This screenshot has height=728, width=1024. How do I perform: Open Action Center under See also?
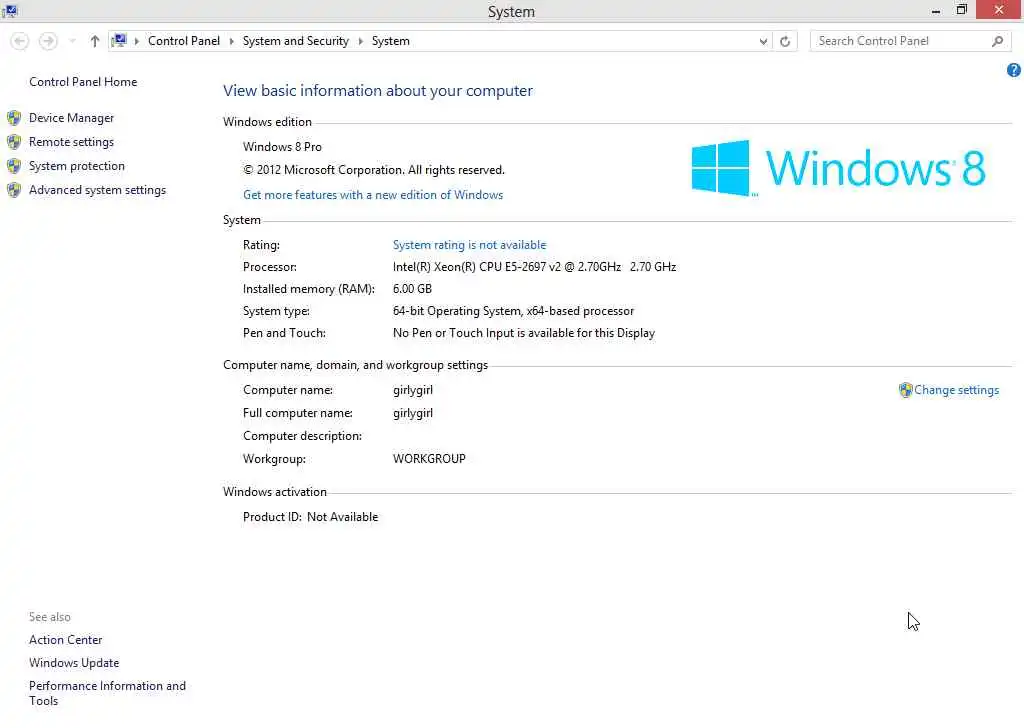65,640
